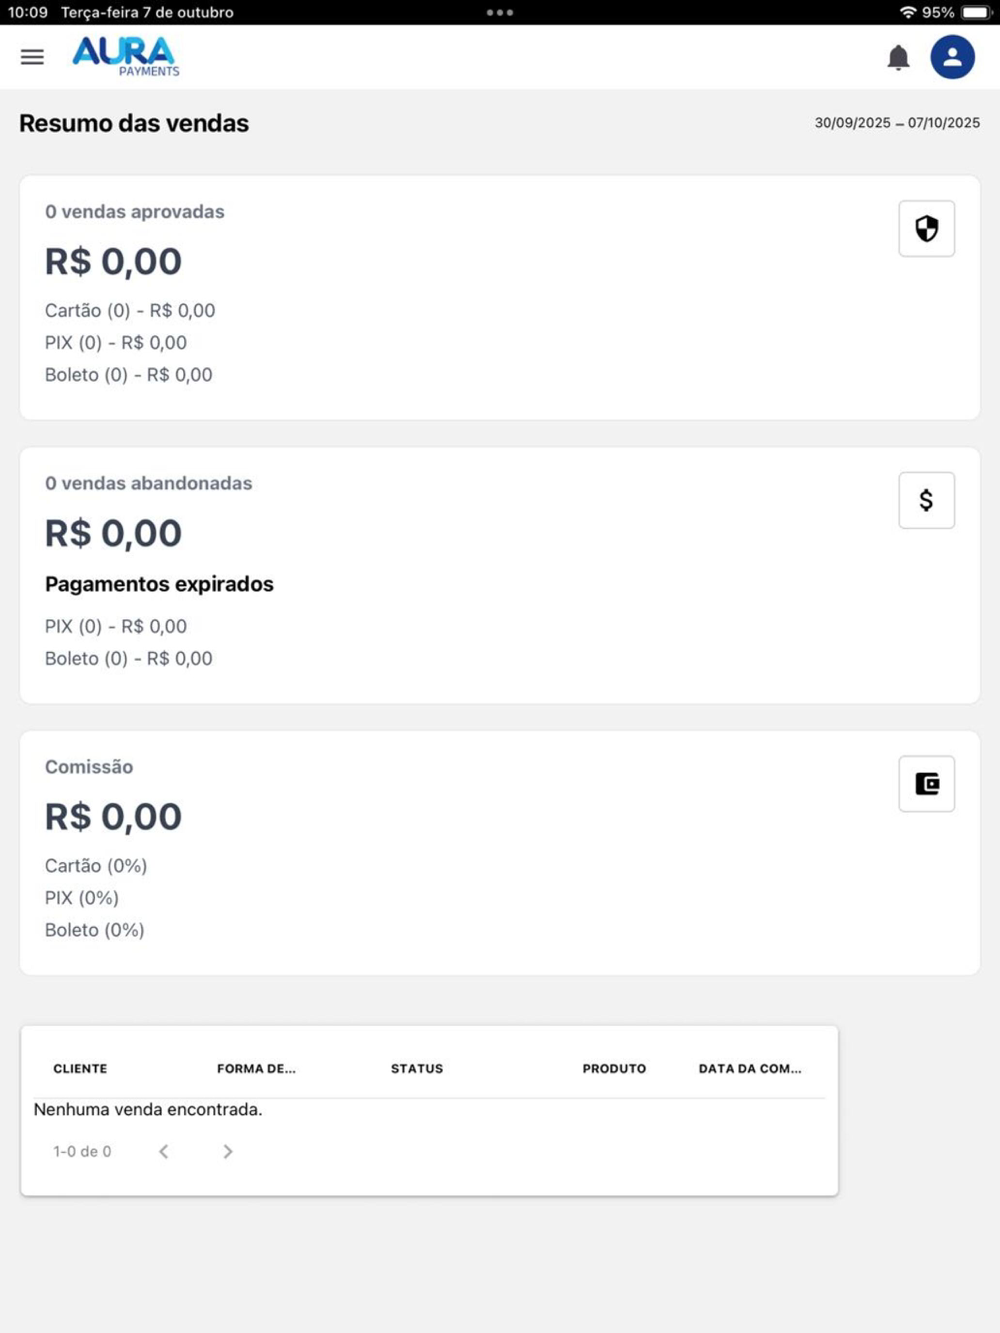Sort table by Produto column
Viewport: 1000px width, 1333px height.
coord(614,1069)
